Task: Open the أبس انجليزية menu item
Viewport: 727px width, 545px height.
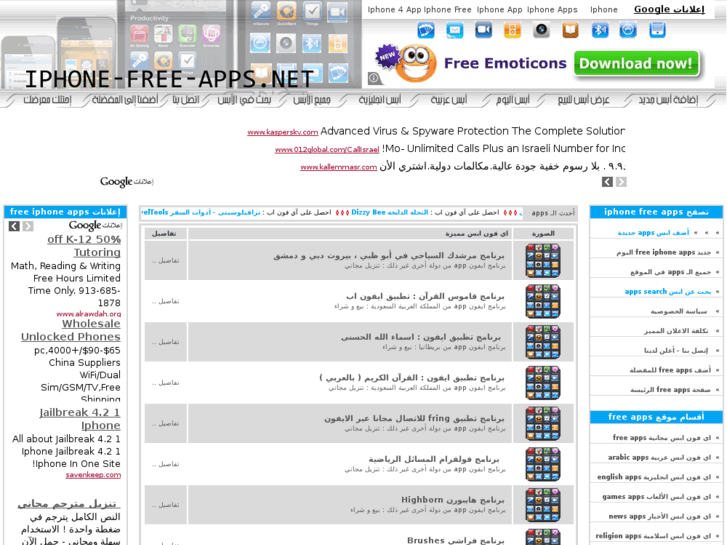Action: 380,100
